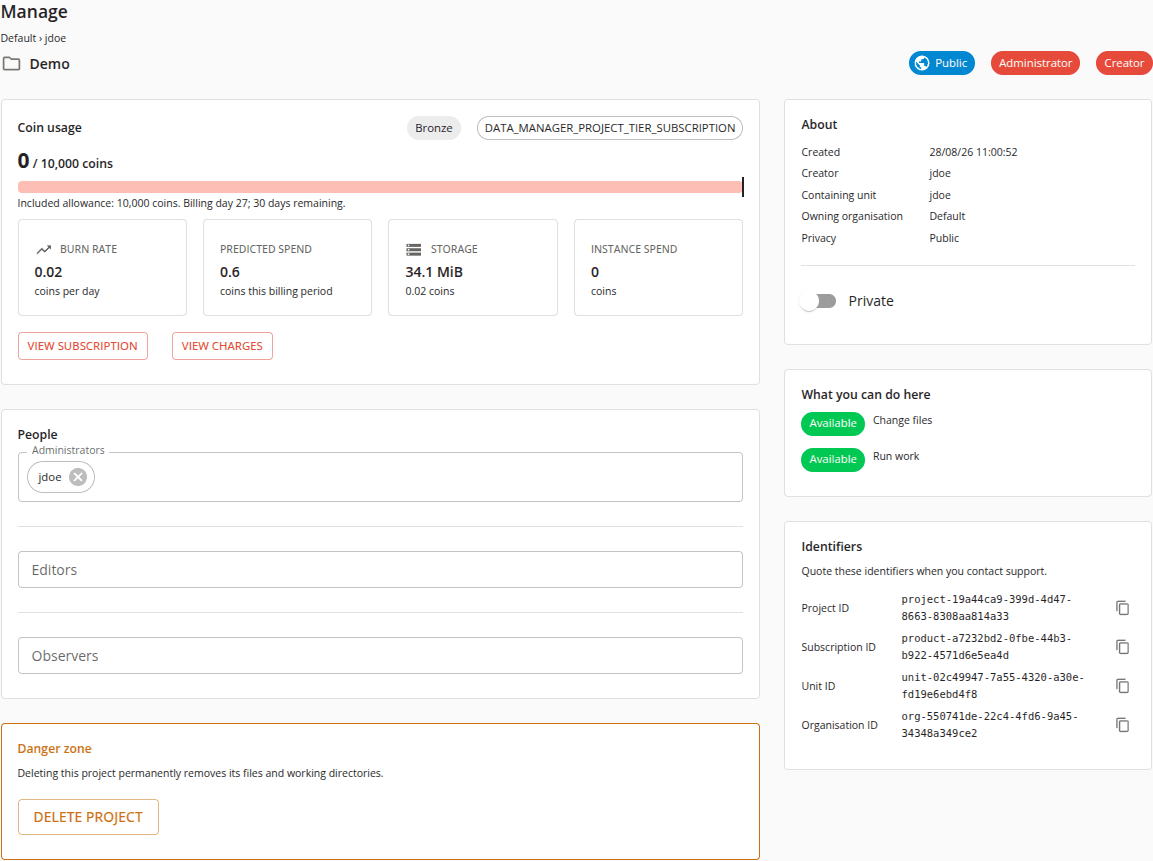Click the 'Demo' project name
This screenshot has width=1153, height=861.
pyautogui.click(x=49, y=64)
